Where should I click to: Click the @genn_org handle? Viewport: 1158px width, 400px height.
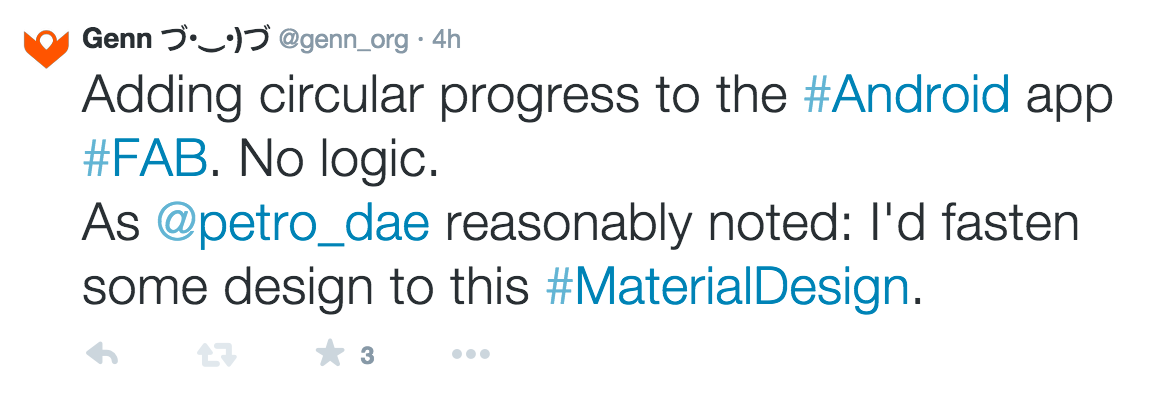click(342, 40)
